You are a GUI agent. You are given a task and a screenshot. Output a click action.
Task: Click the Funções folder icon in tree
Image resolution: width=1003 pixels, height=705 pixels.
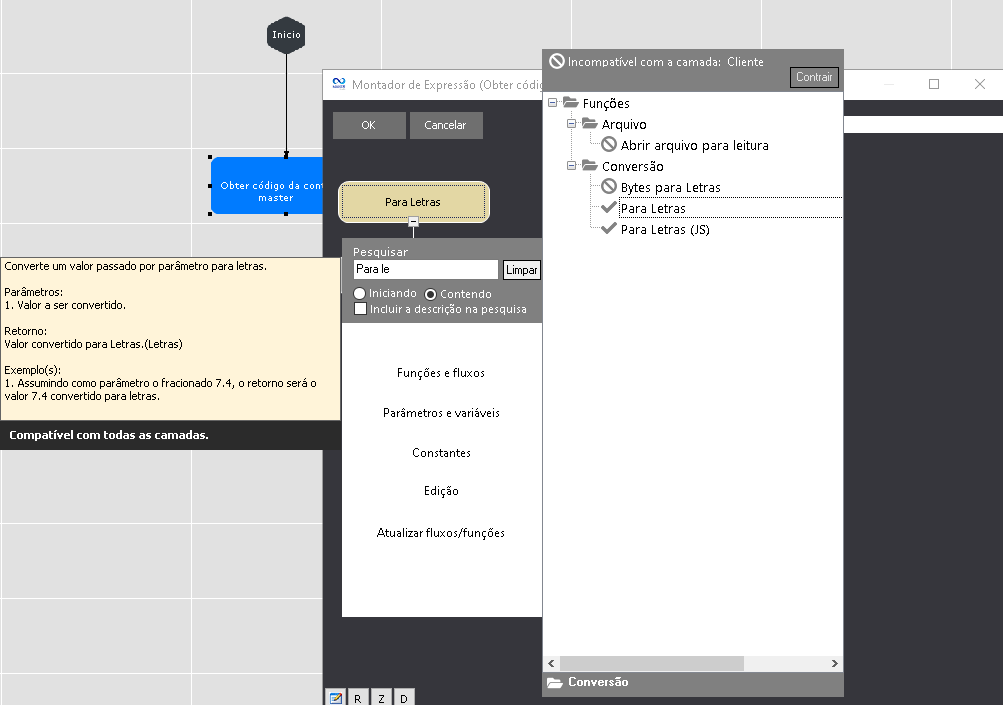[x=571, y=103]
